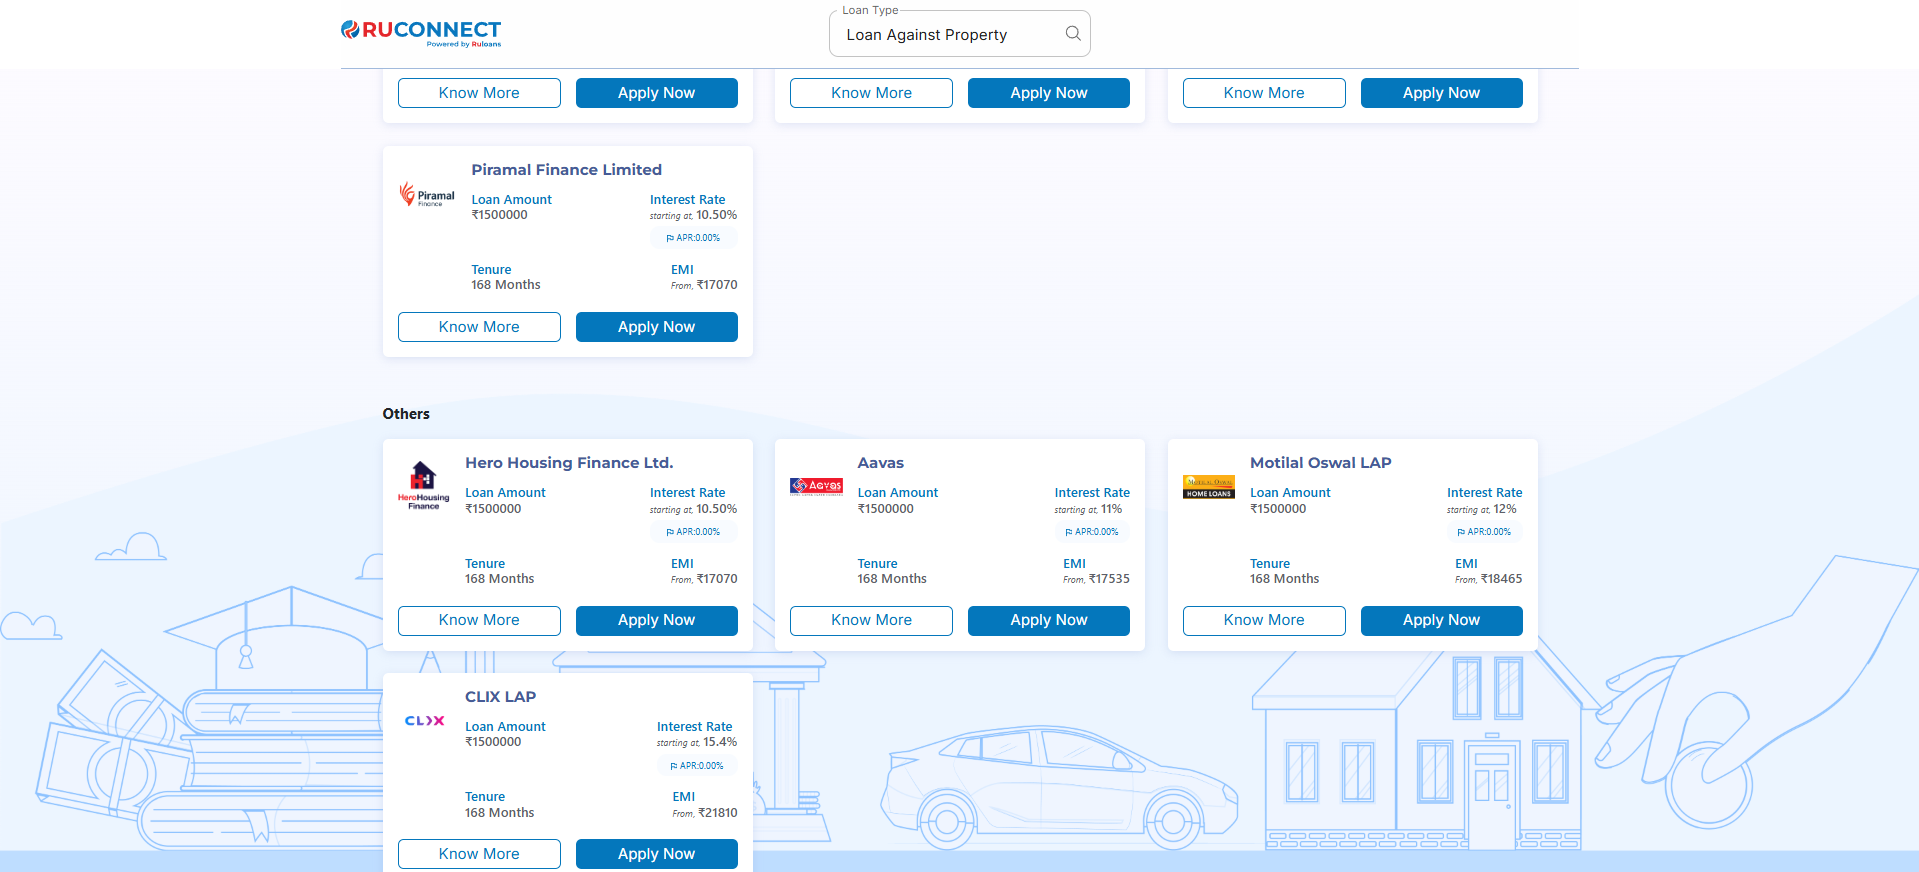Apply Now for Hero Housing Finance loan
Screen dimensions: 1919x872
tap(656, 620)
